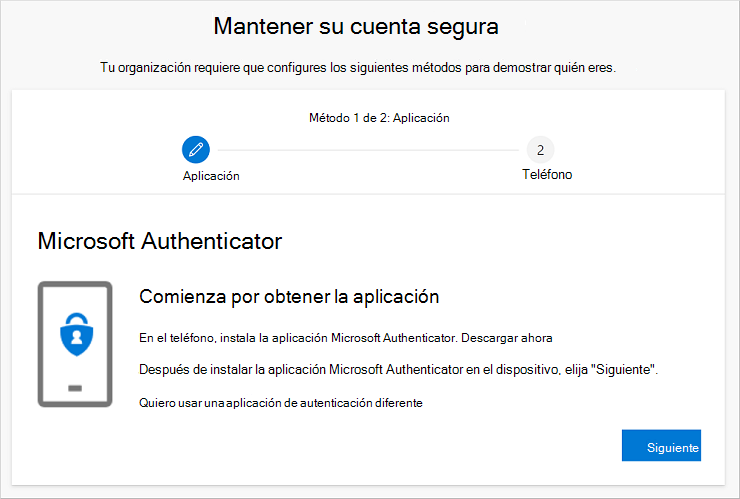Click the Siguiente button
Image resolution: width=740 pixels, height=499 pixels.
tap(661, 445)
